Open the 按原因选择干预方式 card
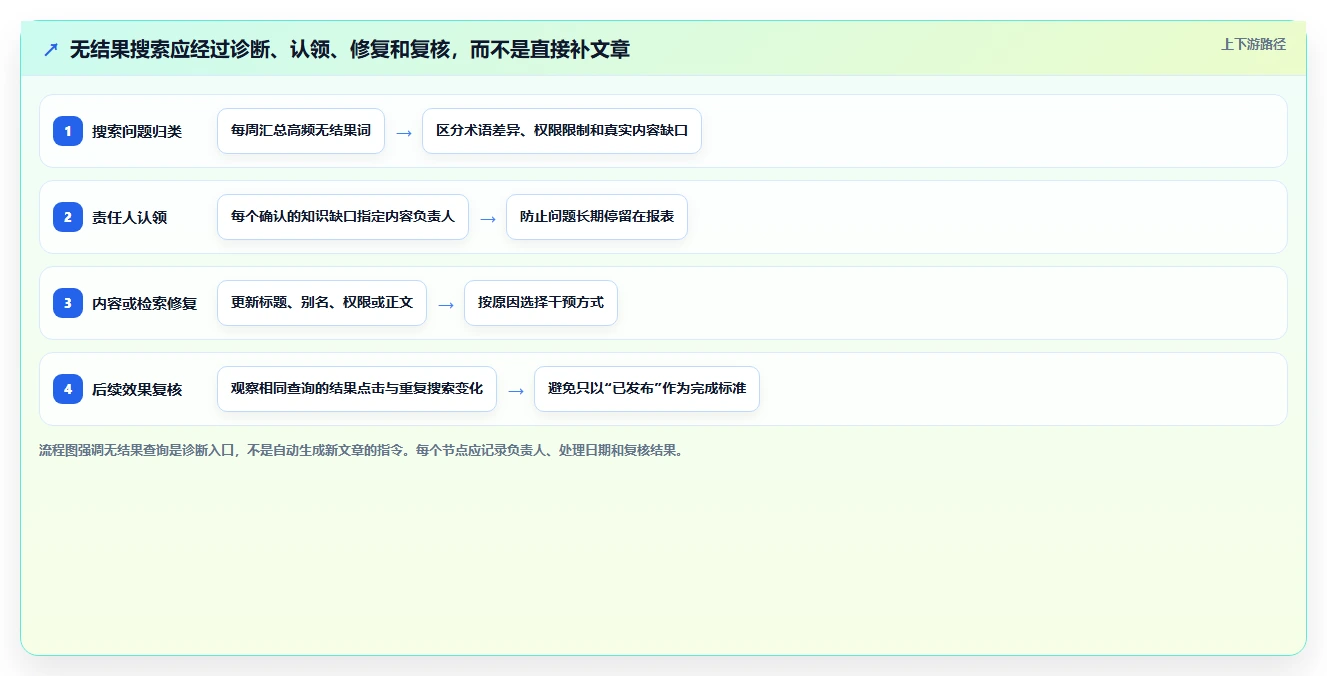The image size is (1327, 676). click(541, 303)
